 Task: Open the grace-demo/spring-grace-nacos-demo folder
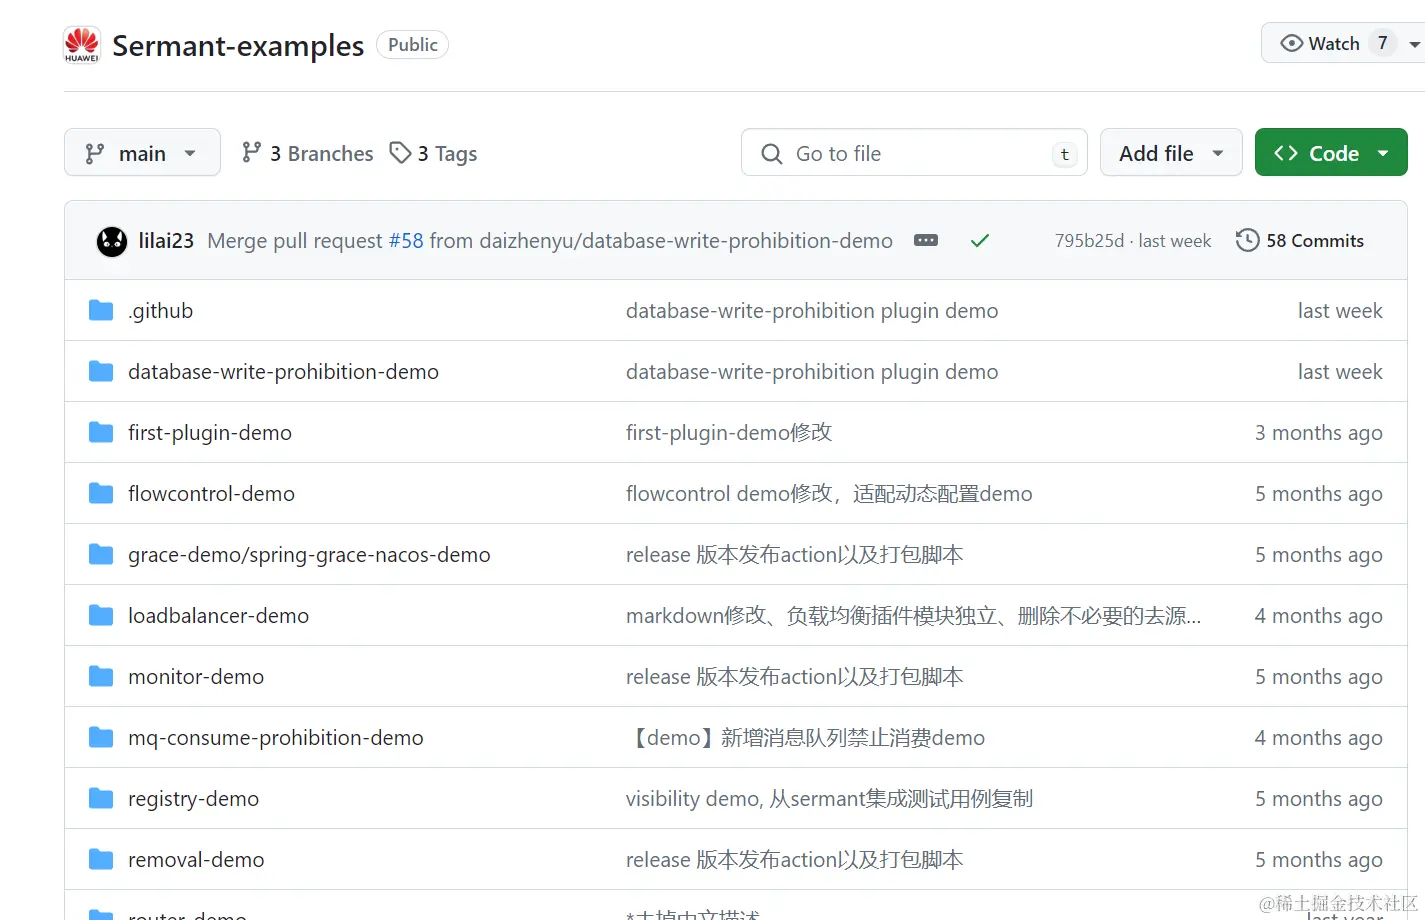click(x=309, y=555)
